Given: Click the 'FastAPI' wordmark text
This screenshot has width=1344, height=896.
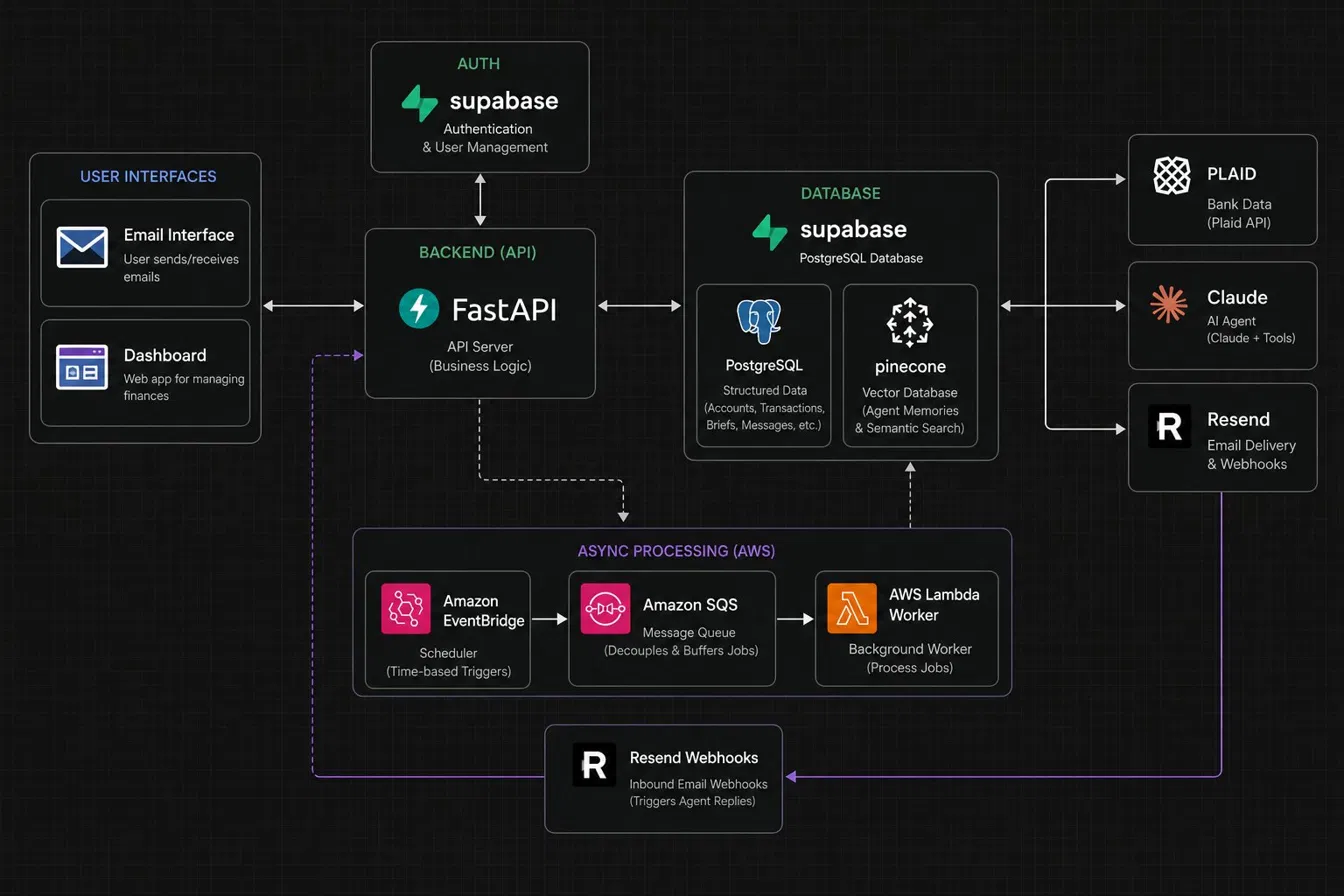Looking at the screenshot, I should click(x=504, y=309).
